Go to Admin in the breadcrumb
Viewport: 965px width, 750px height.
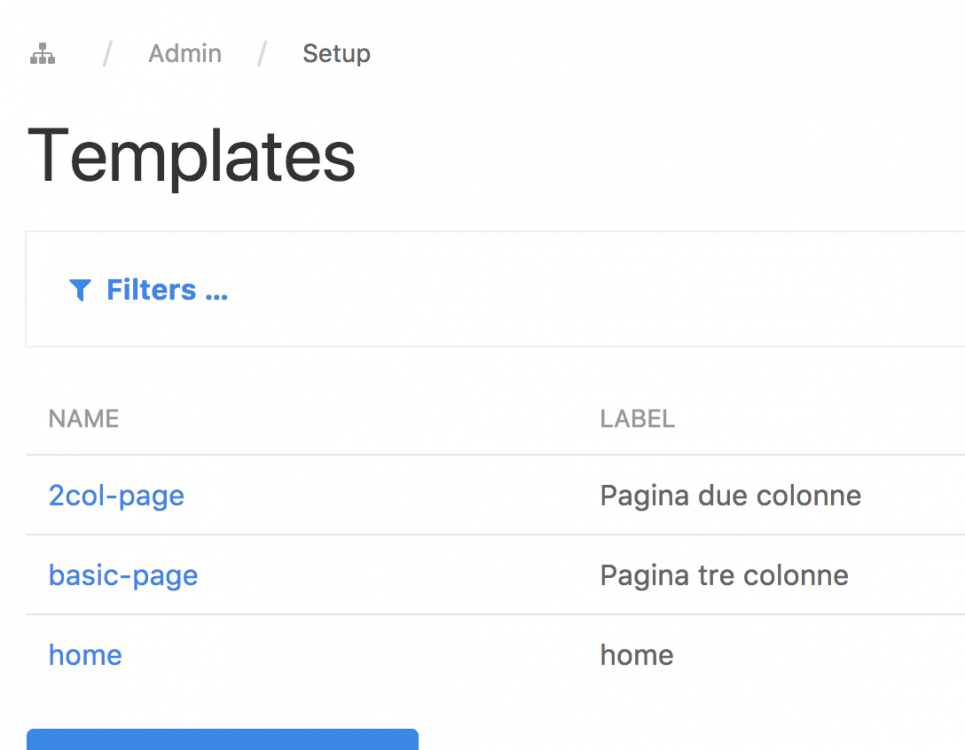[x=185, y=53]
